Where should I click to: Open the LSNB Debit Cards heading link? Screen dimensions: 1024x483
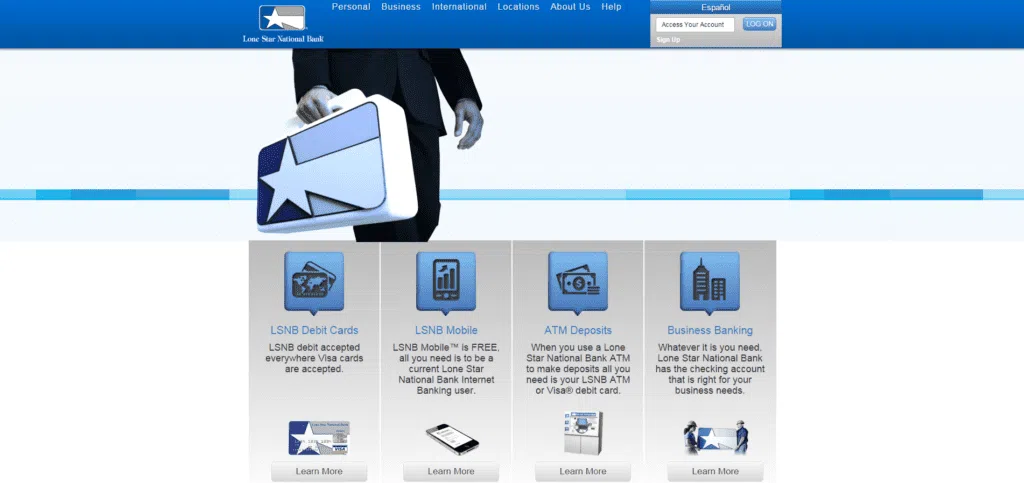[x=314, y=330]
